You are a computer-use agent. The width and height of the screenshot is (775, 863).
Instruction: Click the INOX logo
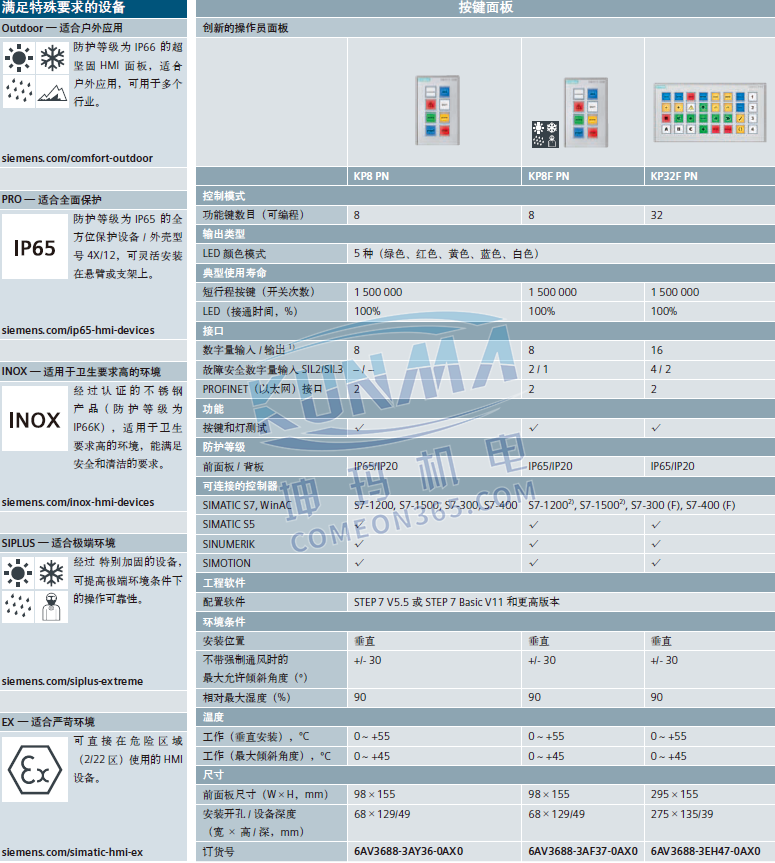[x=35, y=419]
